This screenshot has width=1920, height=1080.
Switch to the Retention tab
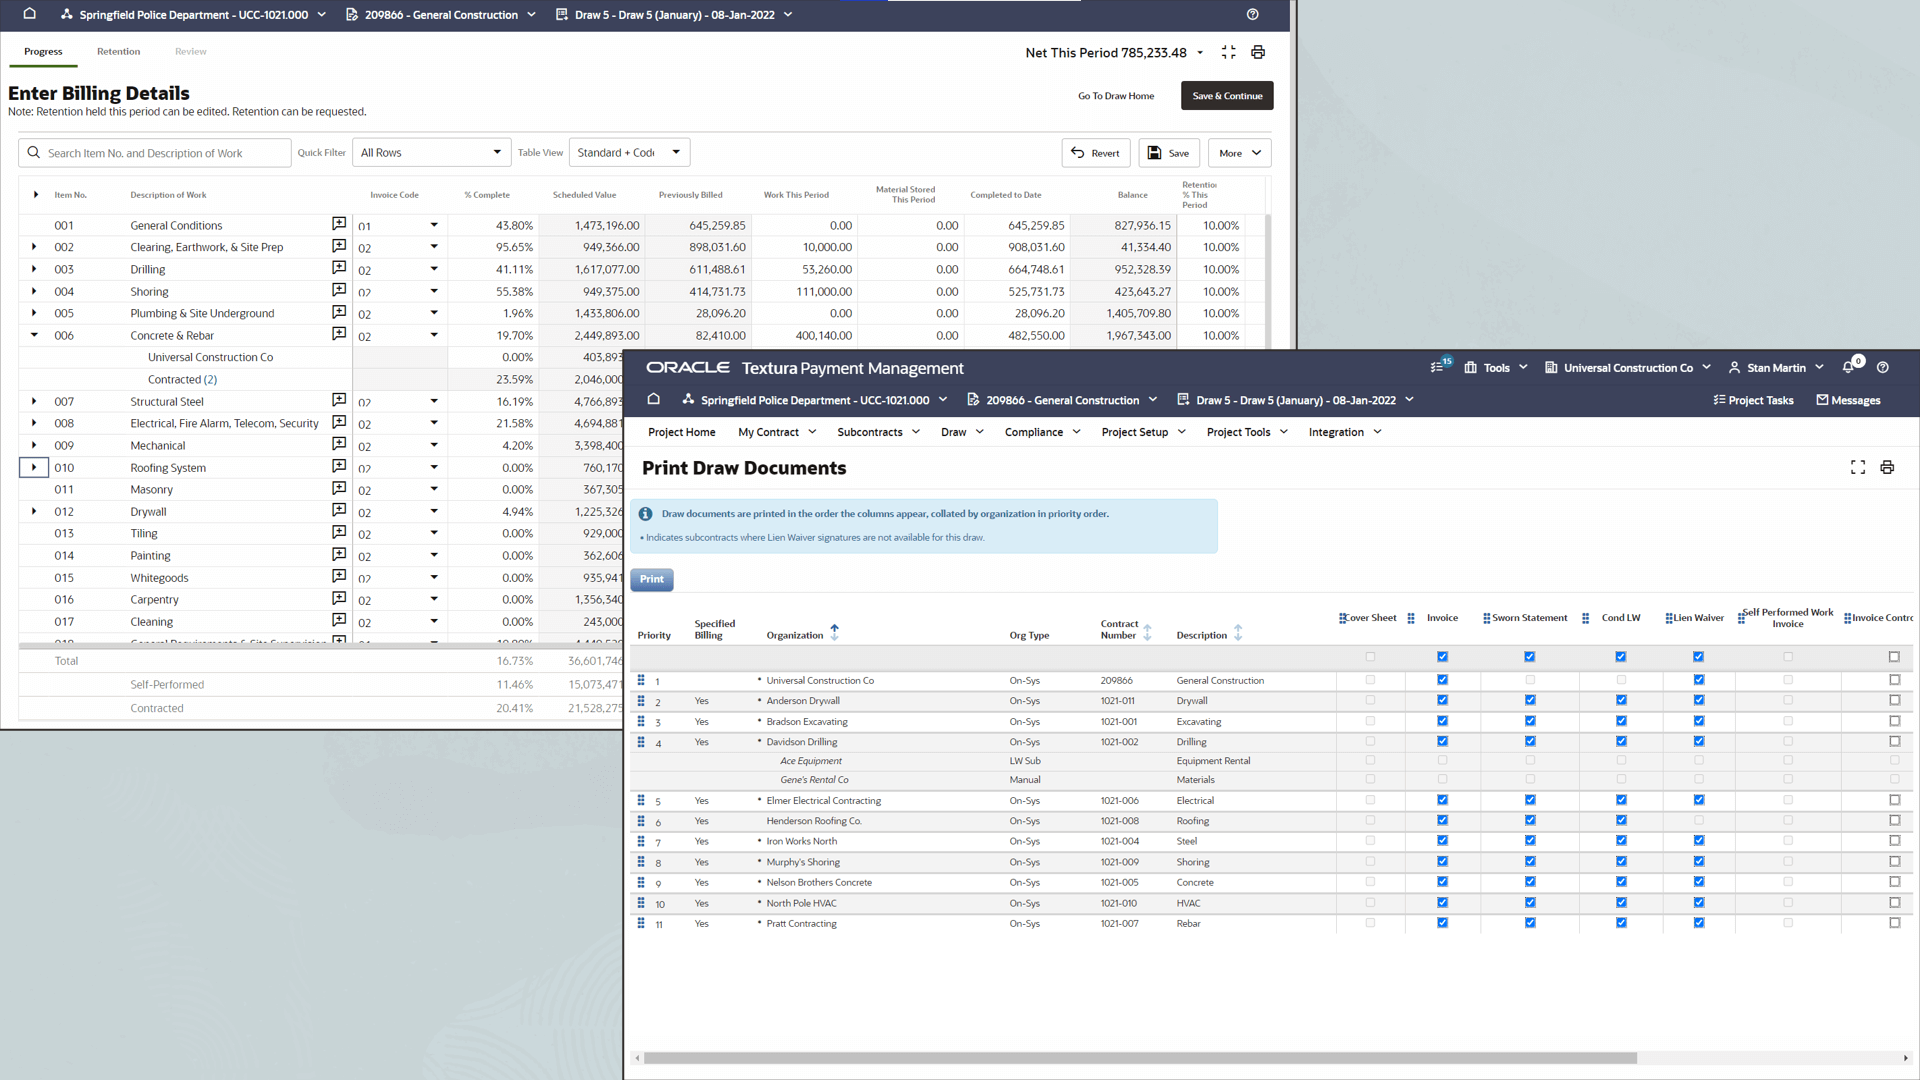118,51
